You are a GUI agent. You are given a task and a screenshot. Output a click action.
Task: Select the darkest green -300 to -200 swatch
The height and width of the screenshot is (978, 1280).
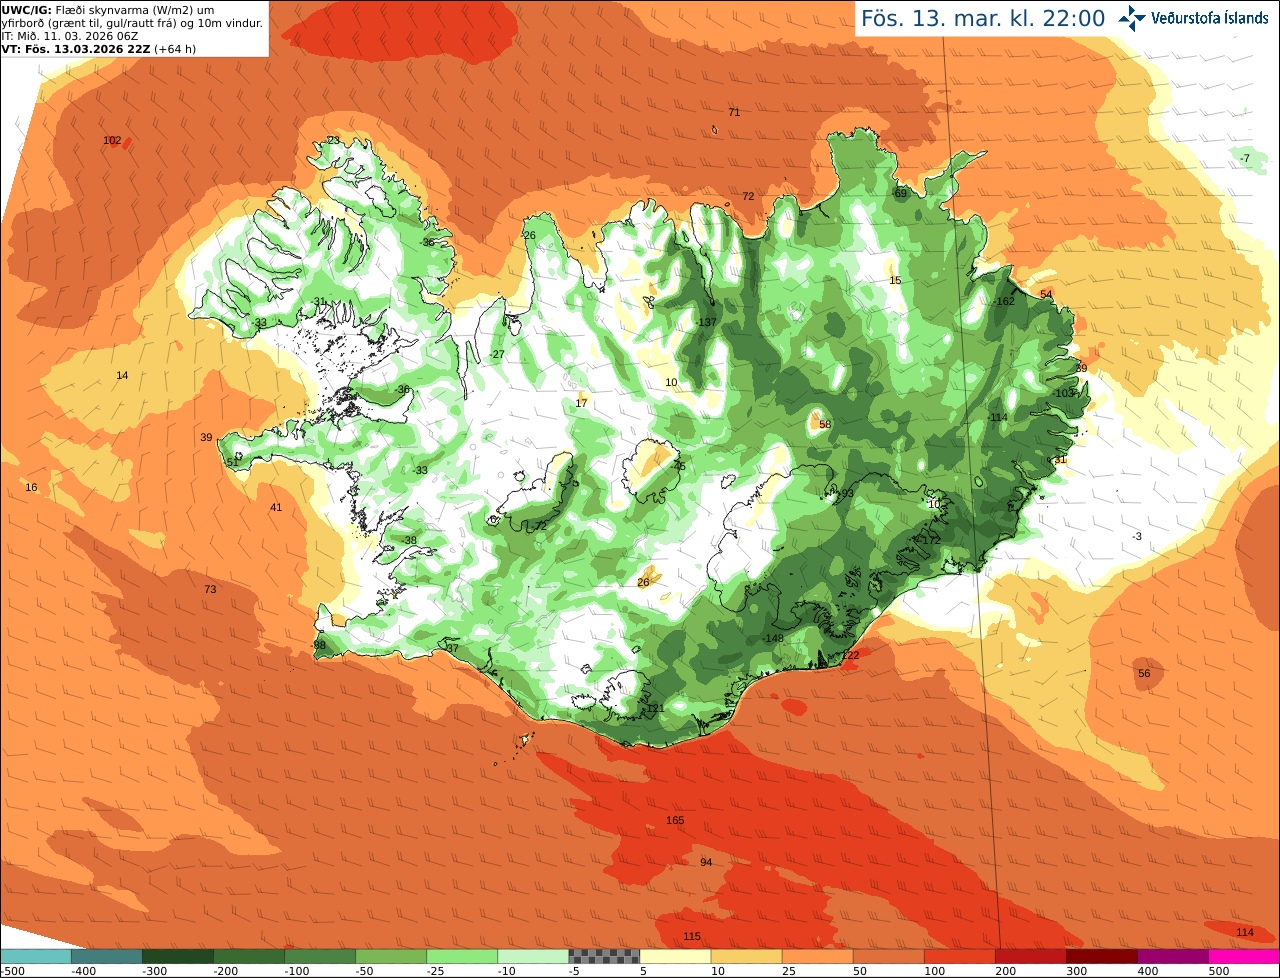(178, 956)
